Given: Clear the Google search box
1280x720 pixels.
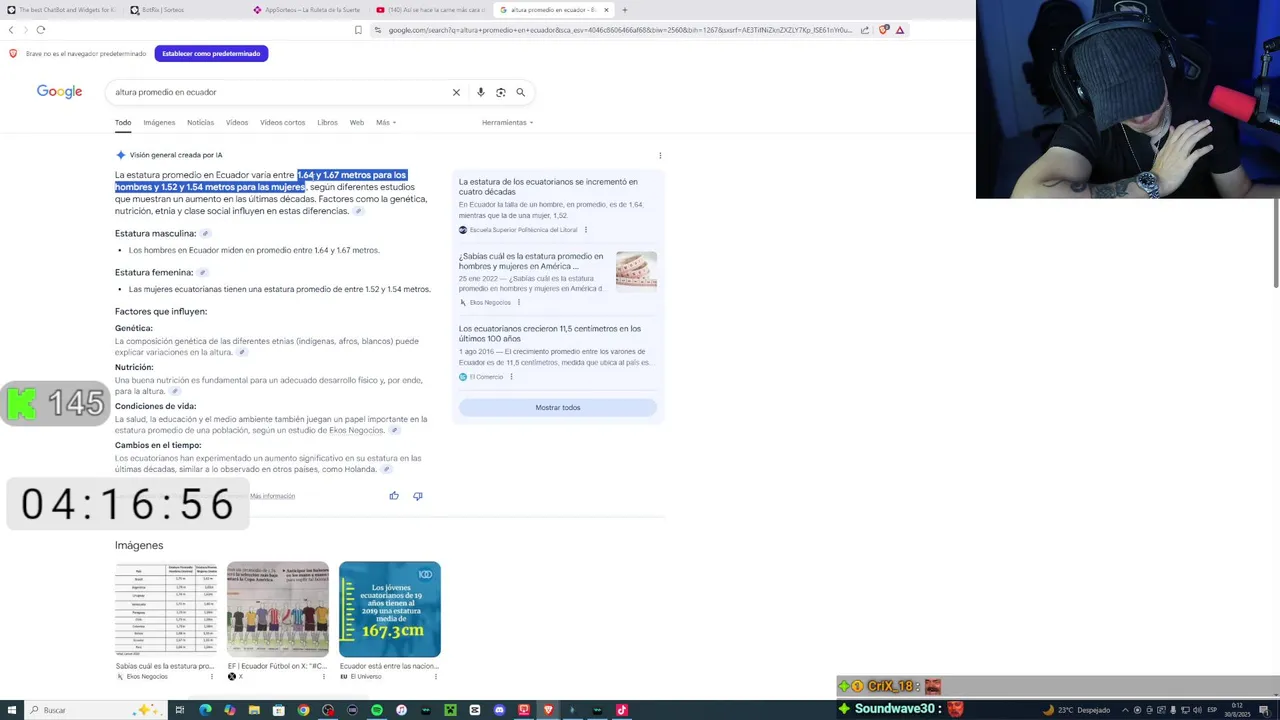Looking at the screenshot, I should [x=456, y=92].
